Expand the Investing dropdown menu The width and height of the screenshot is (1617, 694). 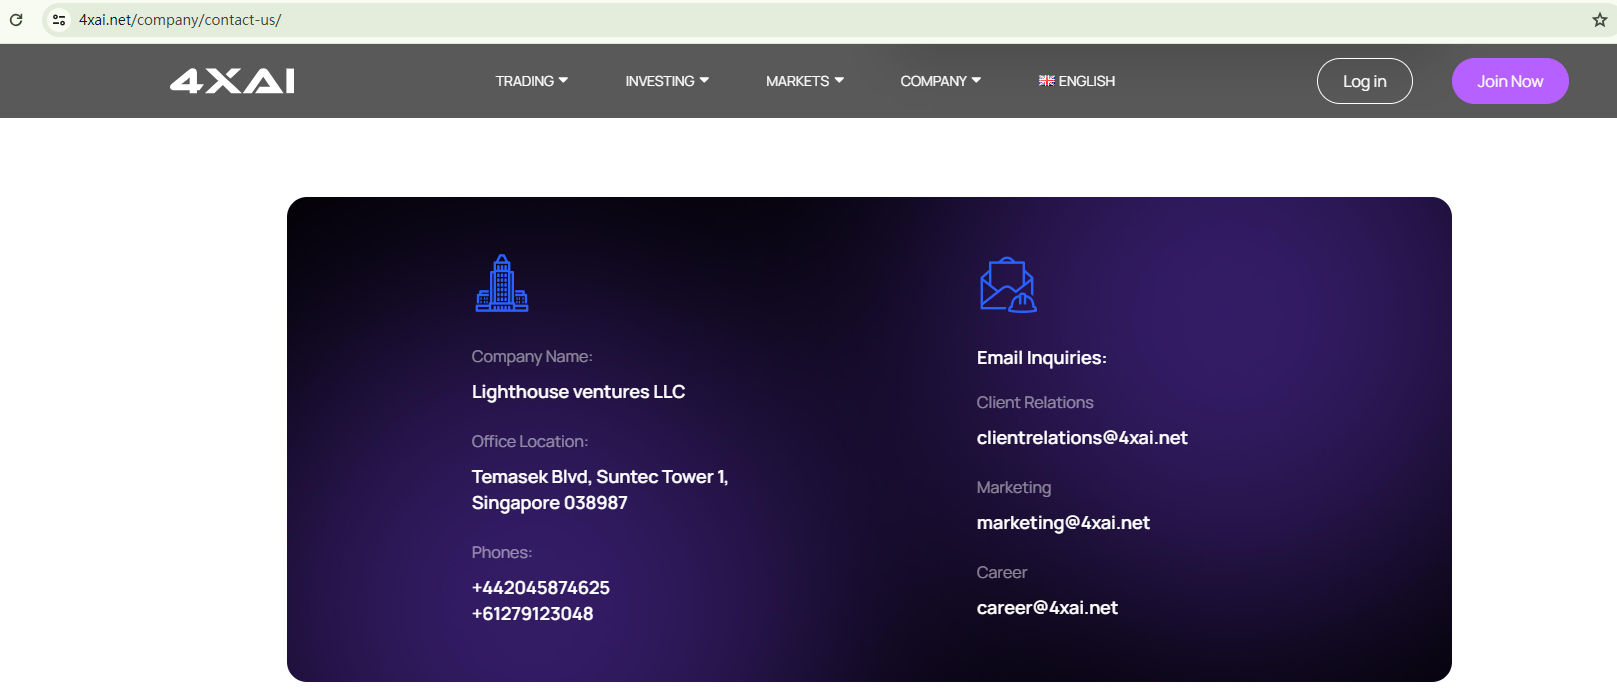click(667, 81)
